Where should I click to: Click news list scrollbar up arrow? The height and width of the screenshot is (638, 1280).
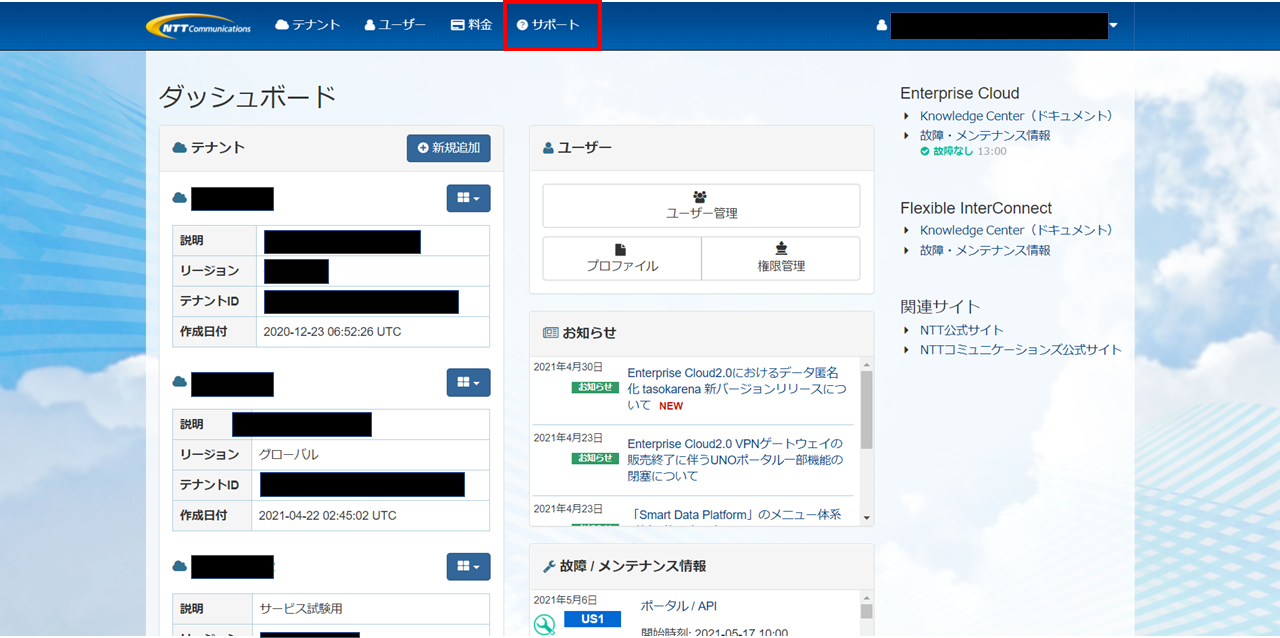pyautogui.click(x=866, y=363)
